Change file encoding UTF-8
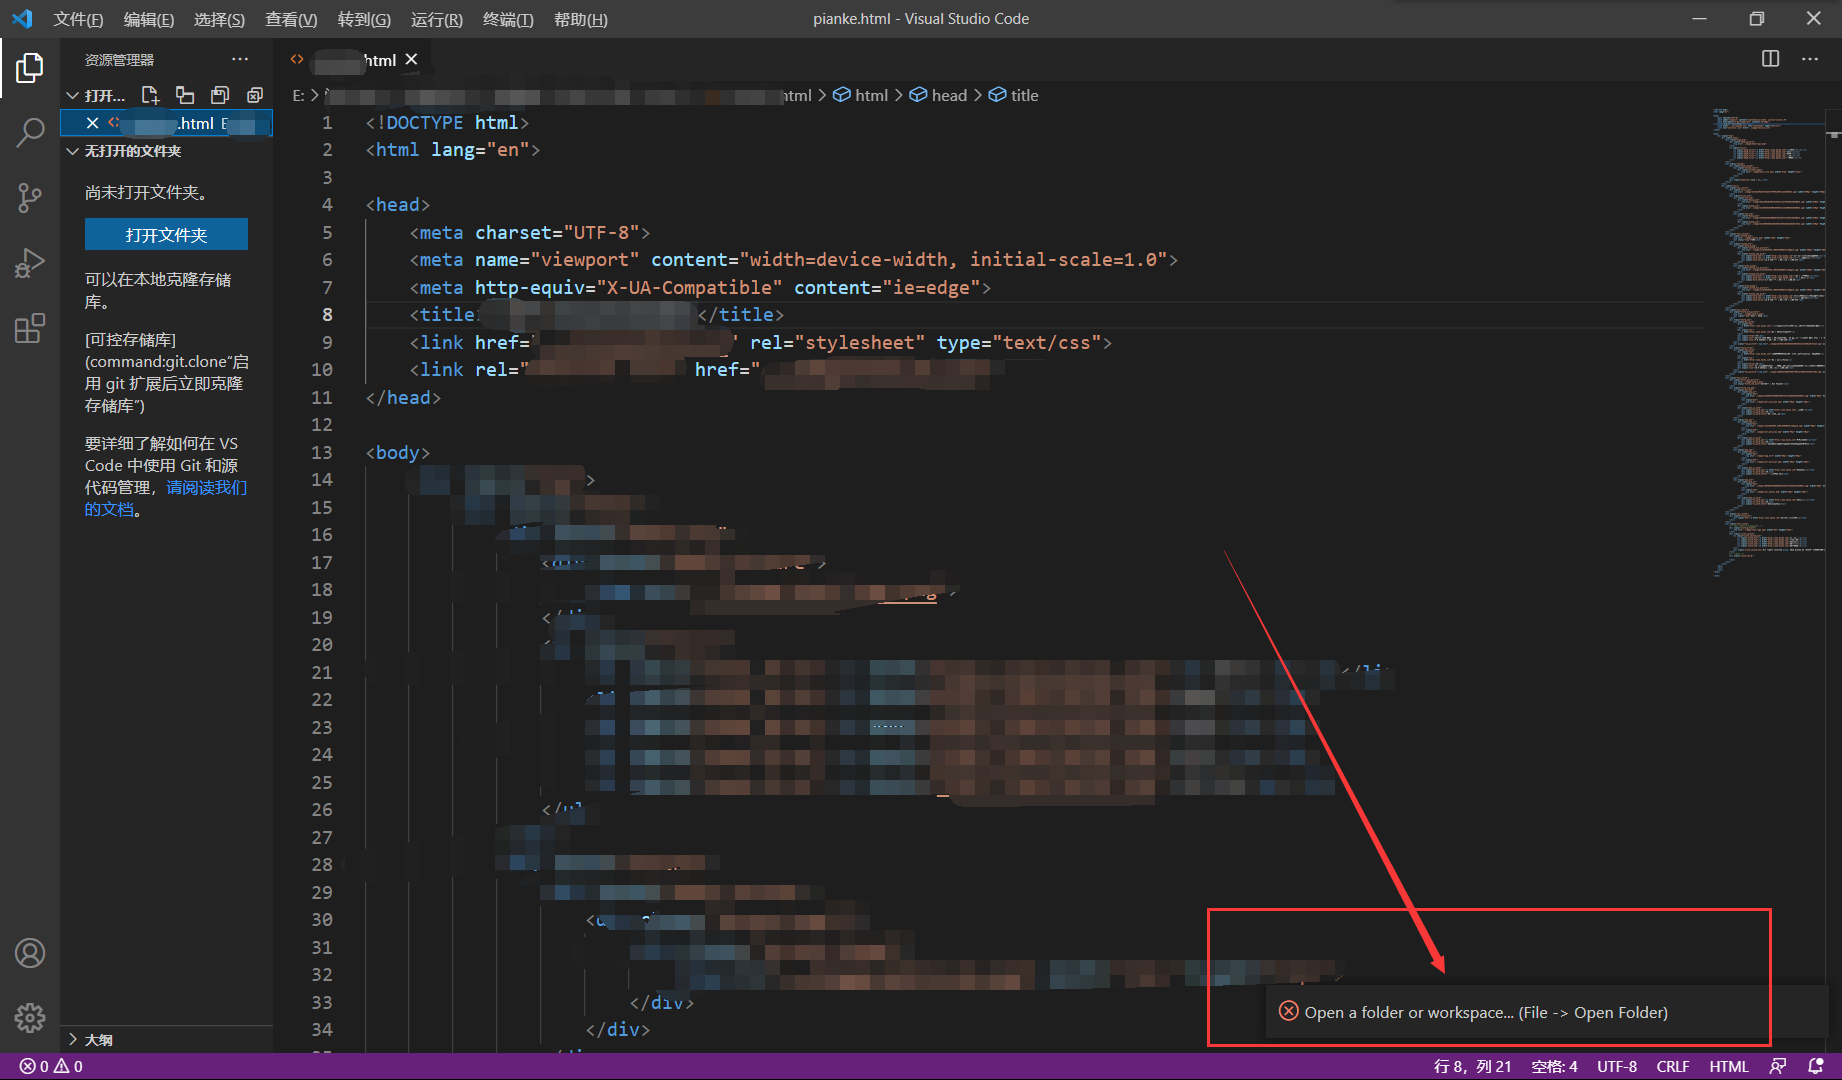The width and height of the screenshot is (1842, 1080). coord(1617,1066)
